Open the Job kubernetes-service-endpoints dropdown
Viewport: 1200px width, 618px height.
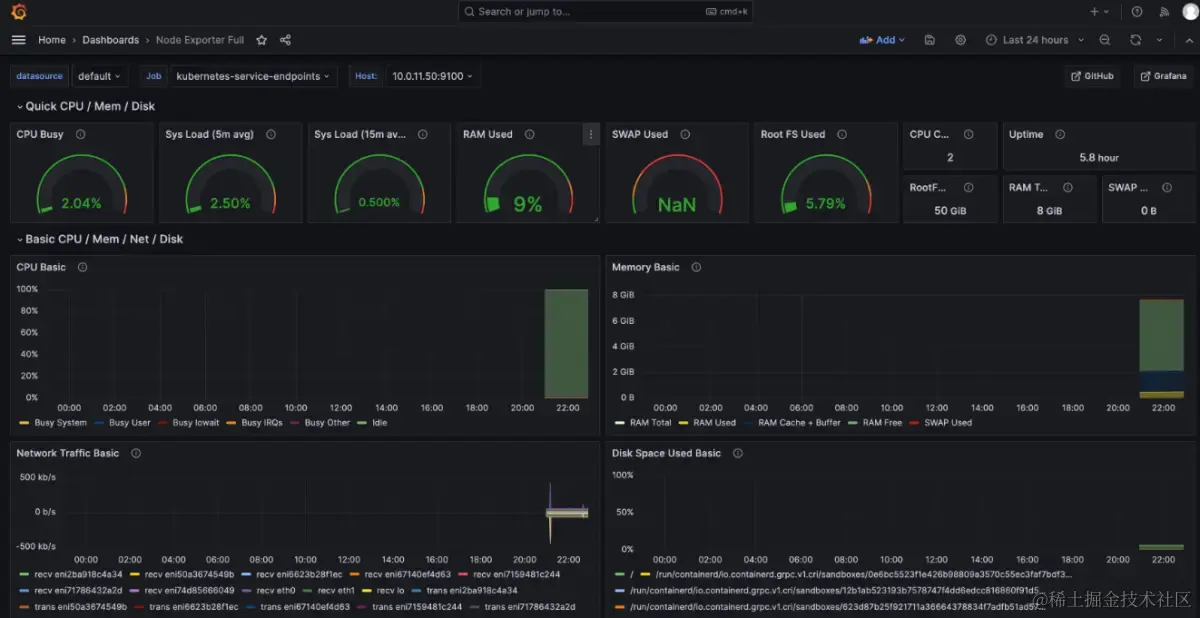[x=253, y=76]
